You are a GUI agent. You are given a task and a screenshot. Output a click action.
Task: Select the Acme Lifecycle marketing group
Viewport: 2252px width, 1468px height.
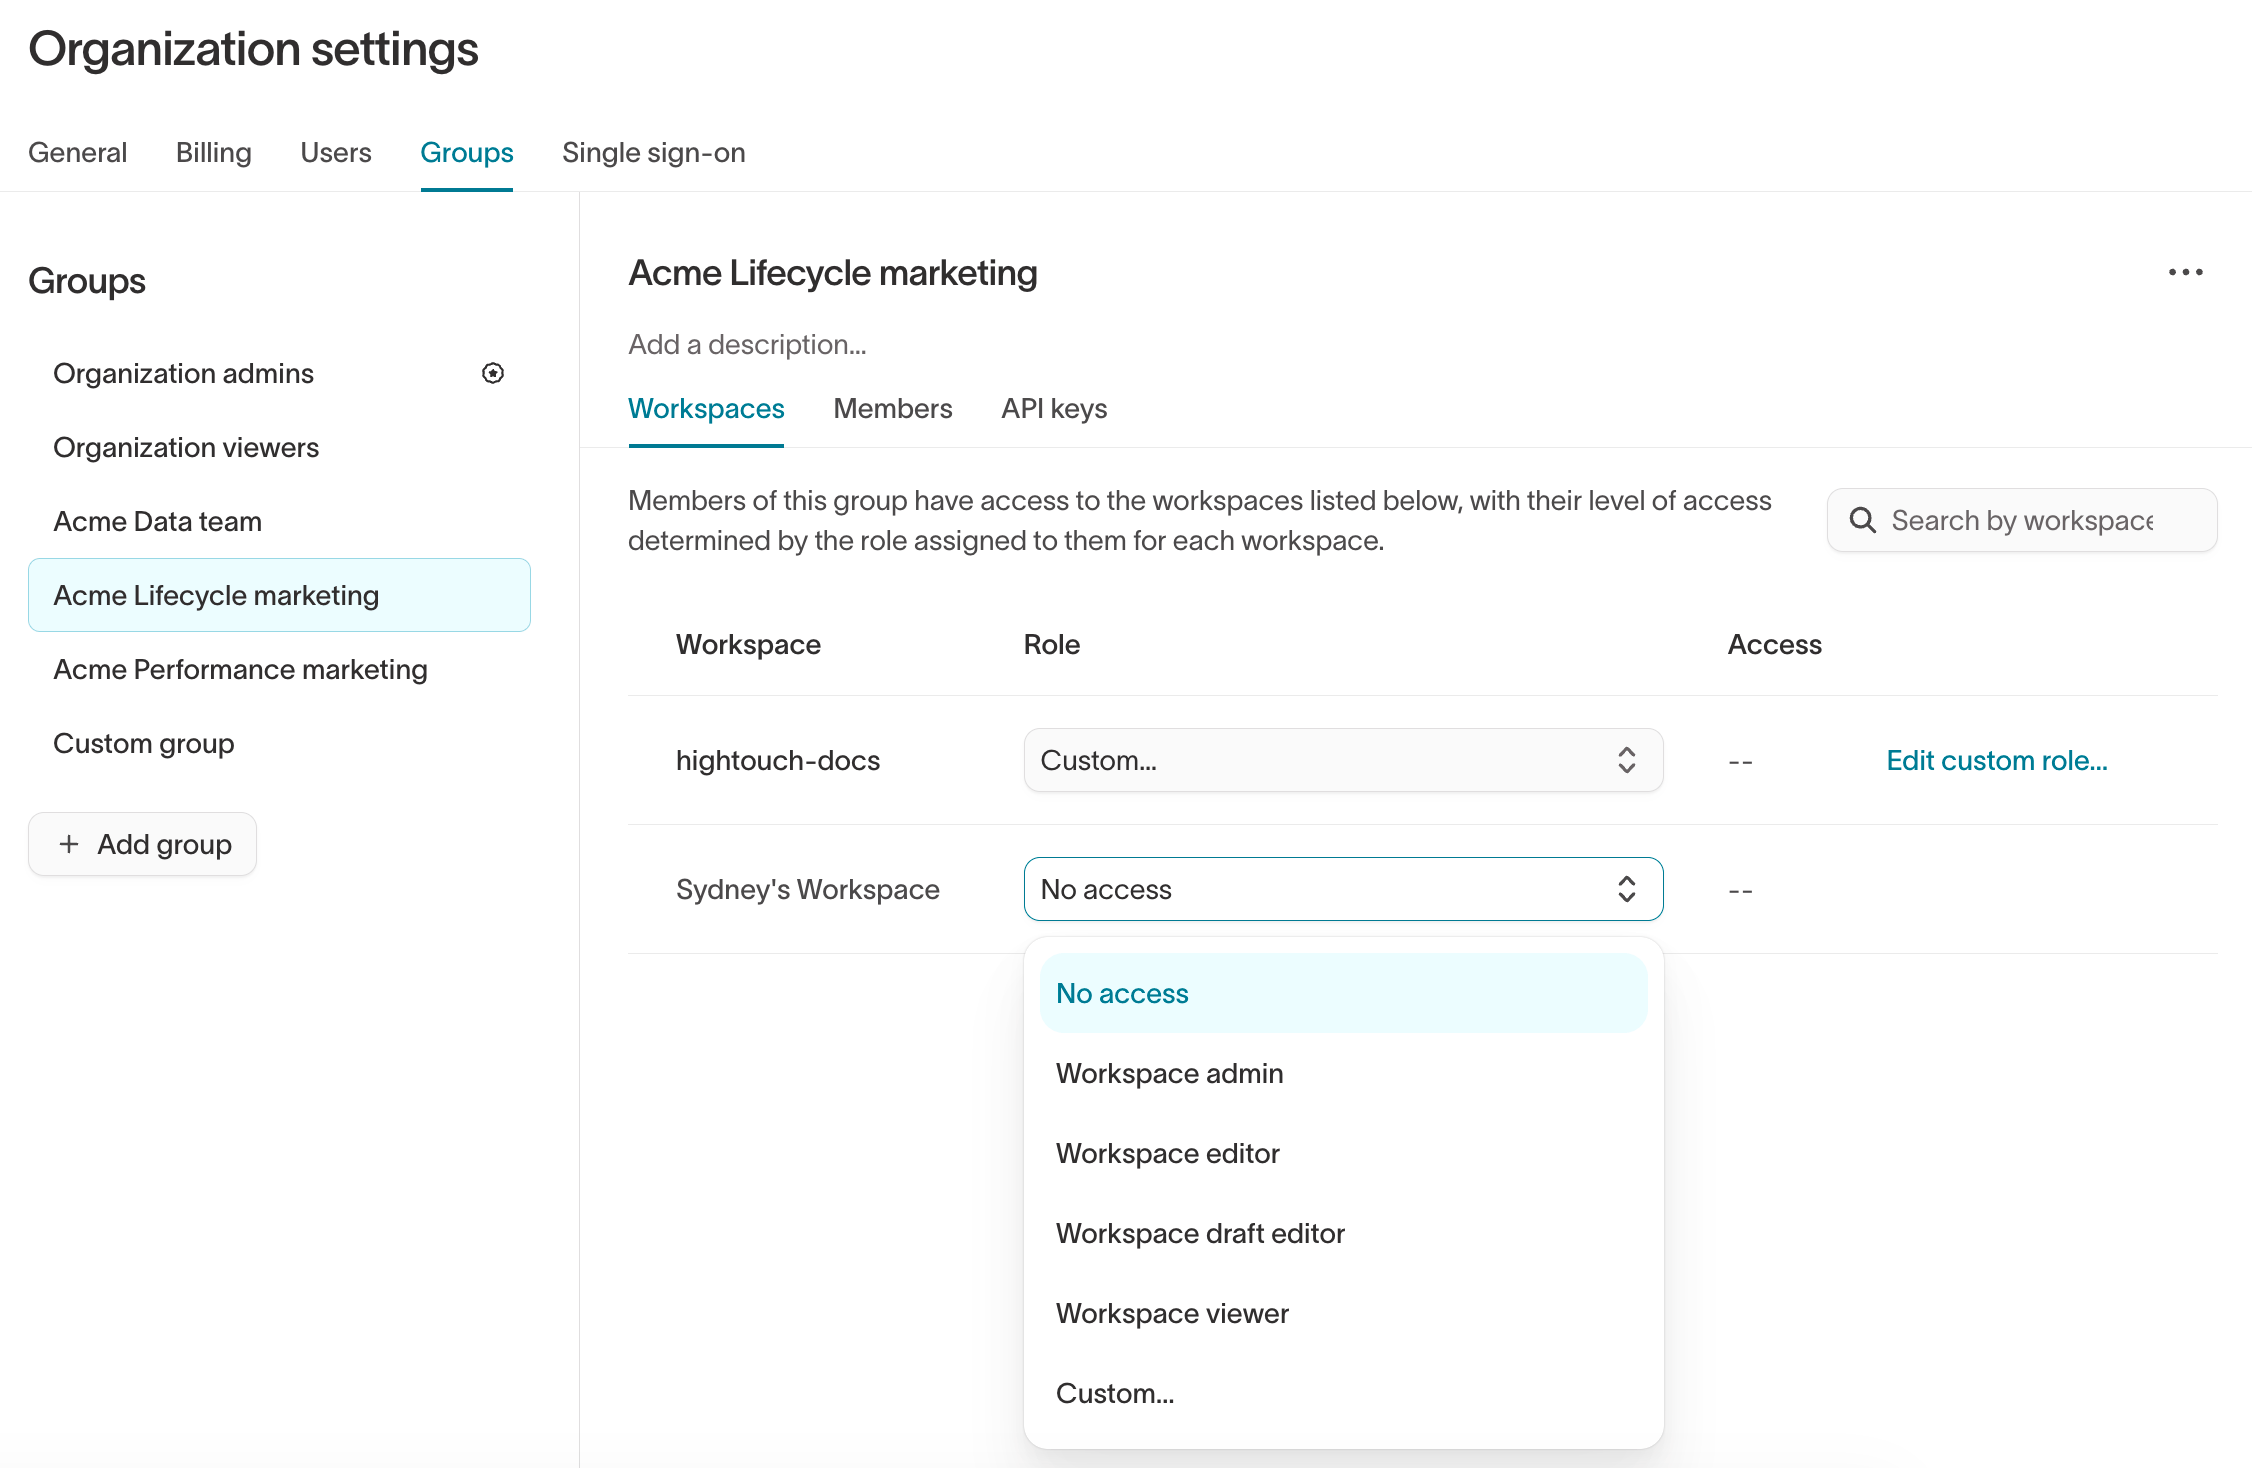[279, 595]
